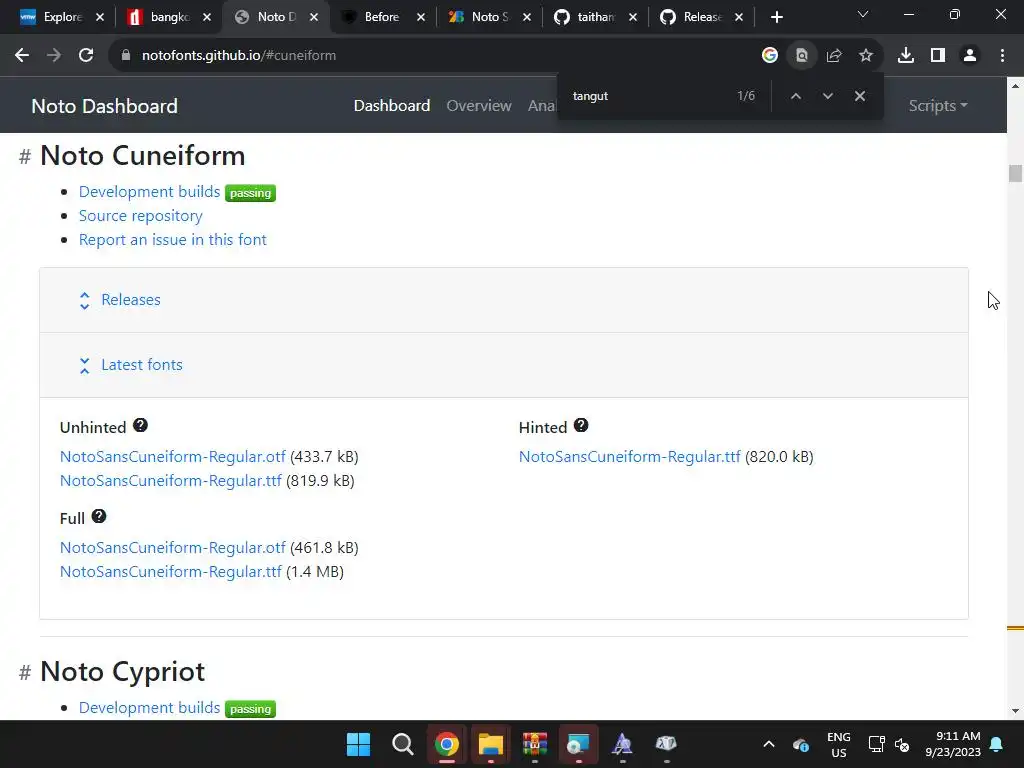The image size is (1024, 768).
Task: Open a new browser tab
Action: pyautogui.click(x=776, y=17)
